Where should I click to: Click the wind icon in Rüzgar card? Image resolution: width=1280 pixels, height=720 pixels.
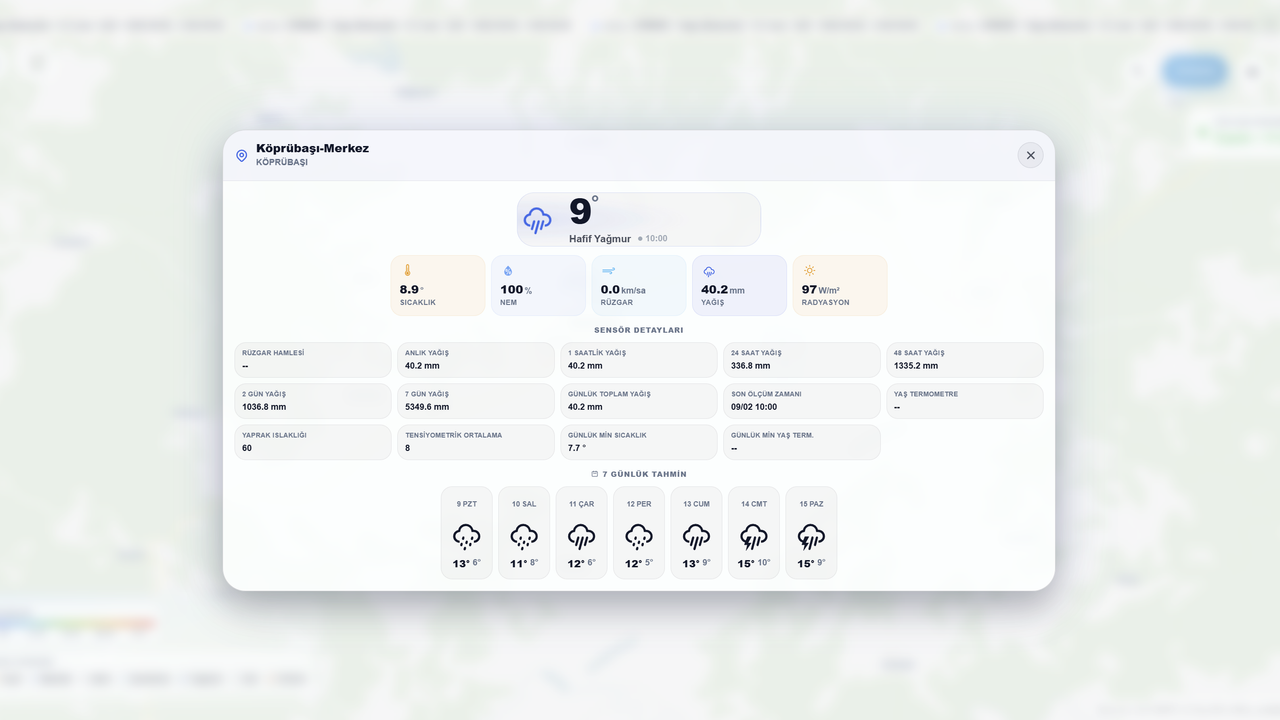(x=608, y=271)
